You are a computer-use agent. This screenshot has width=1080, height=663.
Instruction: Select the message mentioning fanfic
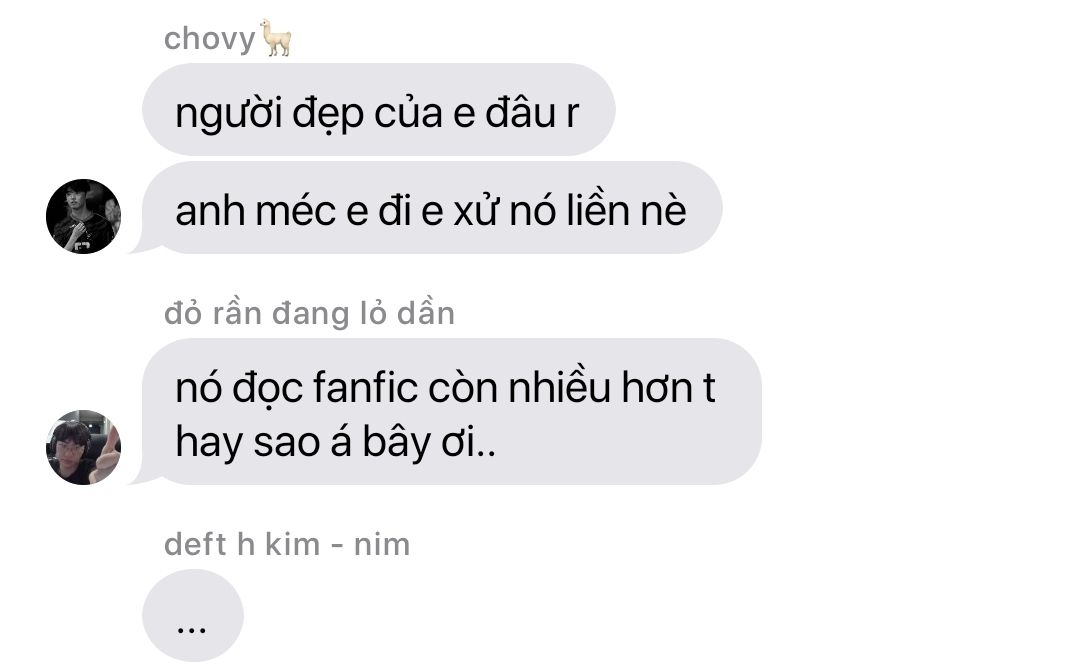click(x=452, y=412)
